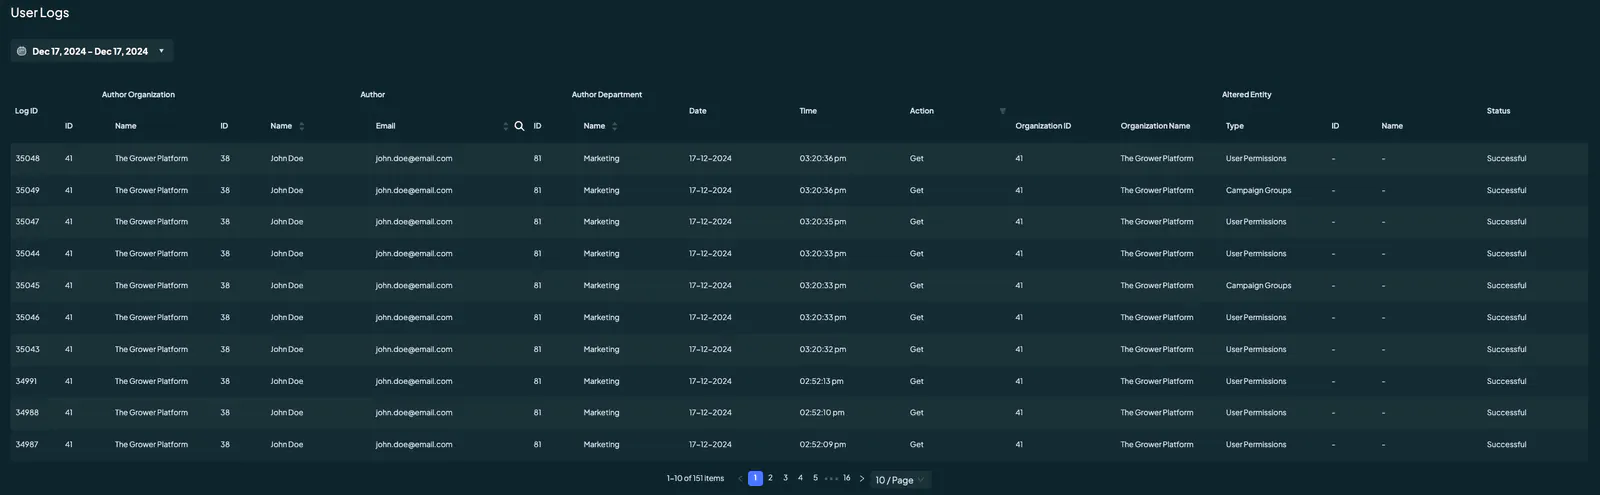The width and height of the screenshot is (1600, 495).
Task: Expand the date range dropdown arrow
Action: [x=161, y=51]
